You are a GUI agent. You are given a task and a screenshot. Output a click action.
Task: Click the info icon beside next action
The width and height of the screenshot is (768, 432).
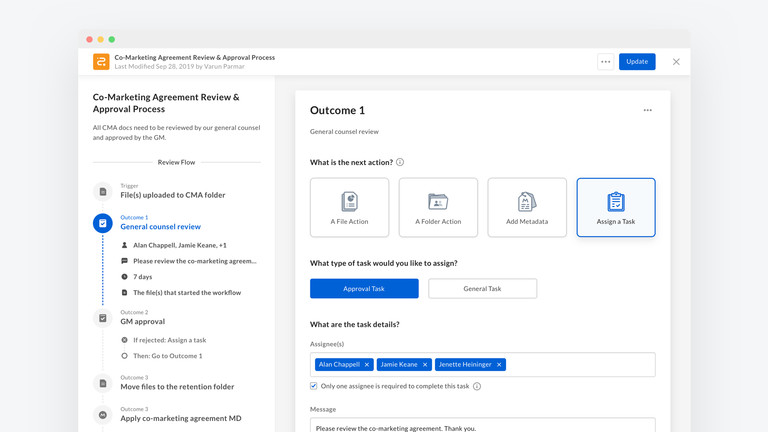click(x=400, y=162)
